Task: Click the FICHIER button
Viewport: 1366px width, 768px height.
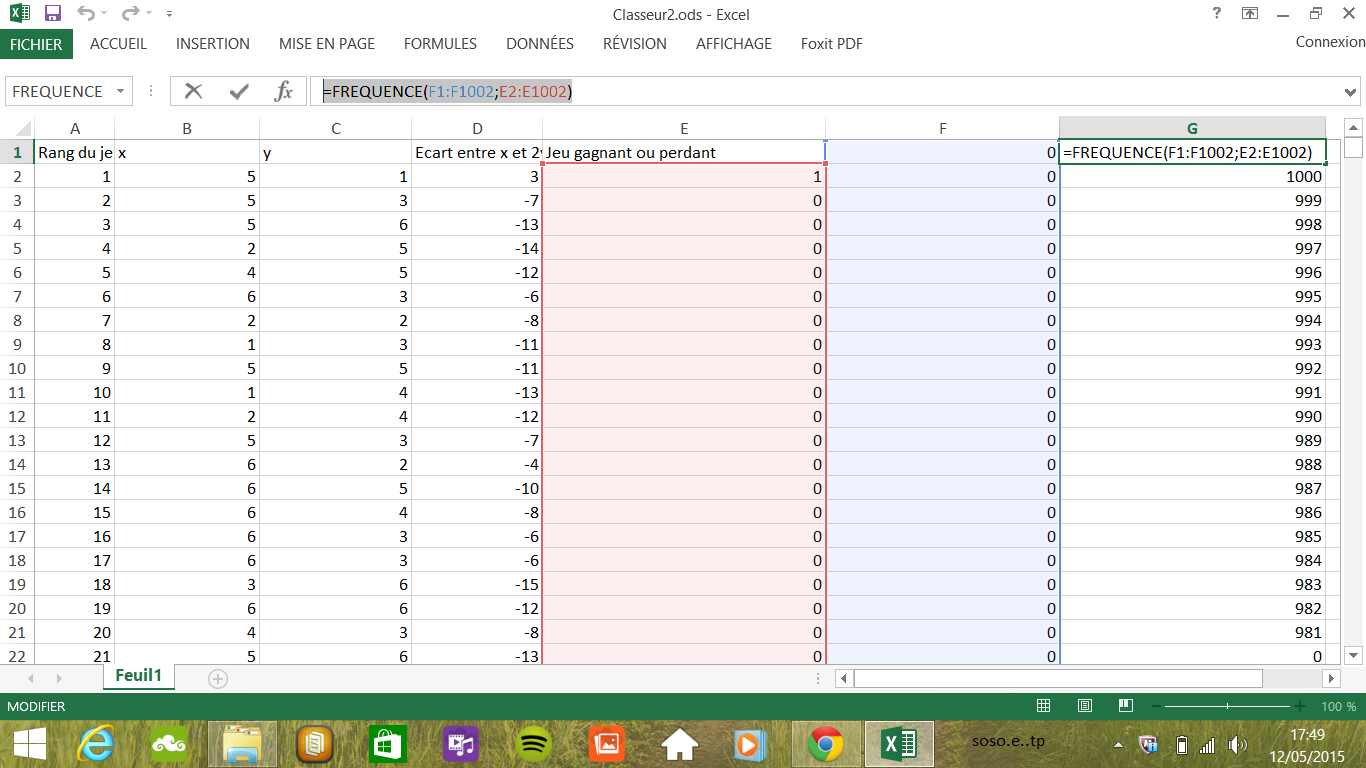Action: (36, 44)
